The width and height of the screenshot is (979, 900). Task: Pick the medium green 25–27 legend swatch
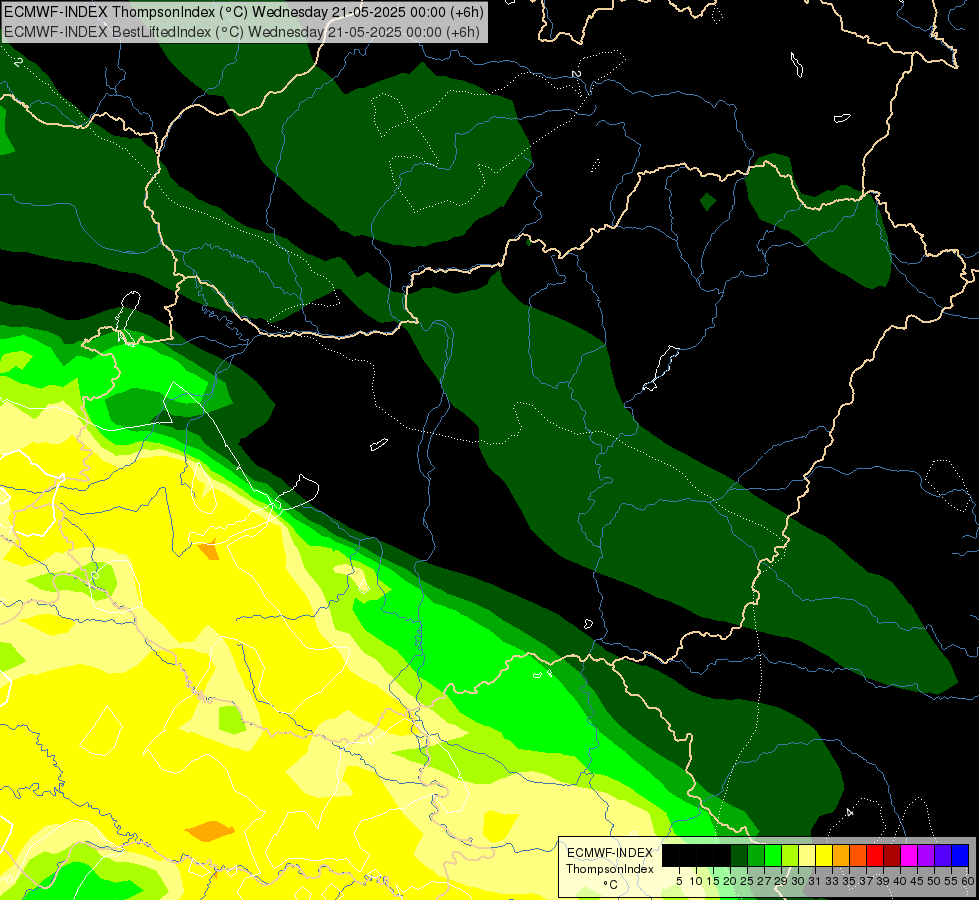(755, 855)
